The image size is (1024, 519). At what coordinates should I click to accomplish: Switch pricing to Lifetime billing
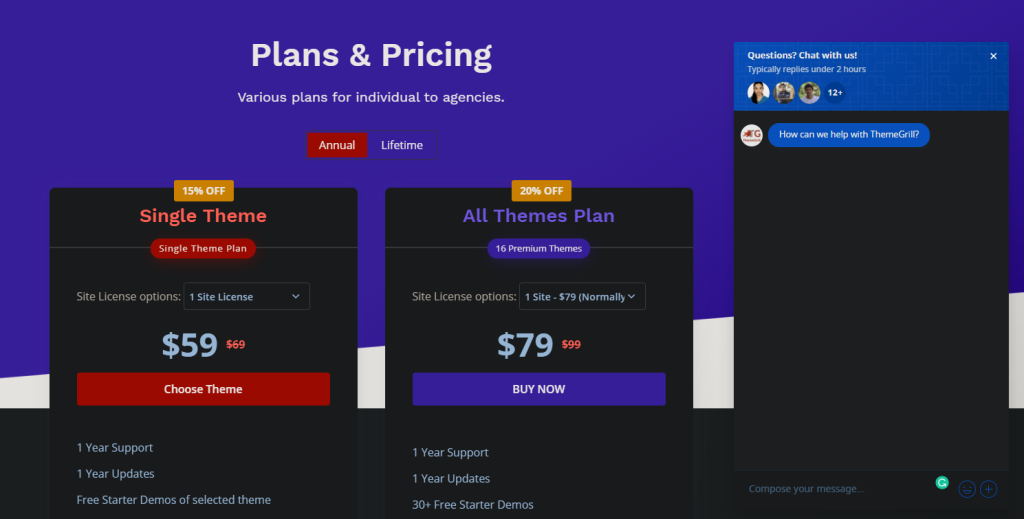402,145
